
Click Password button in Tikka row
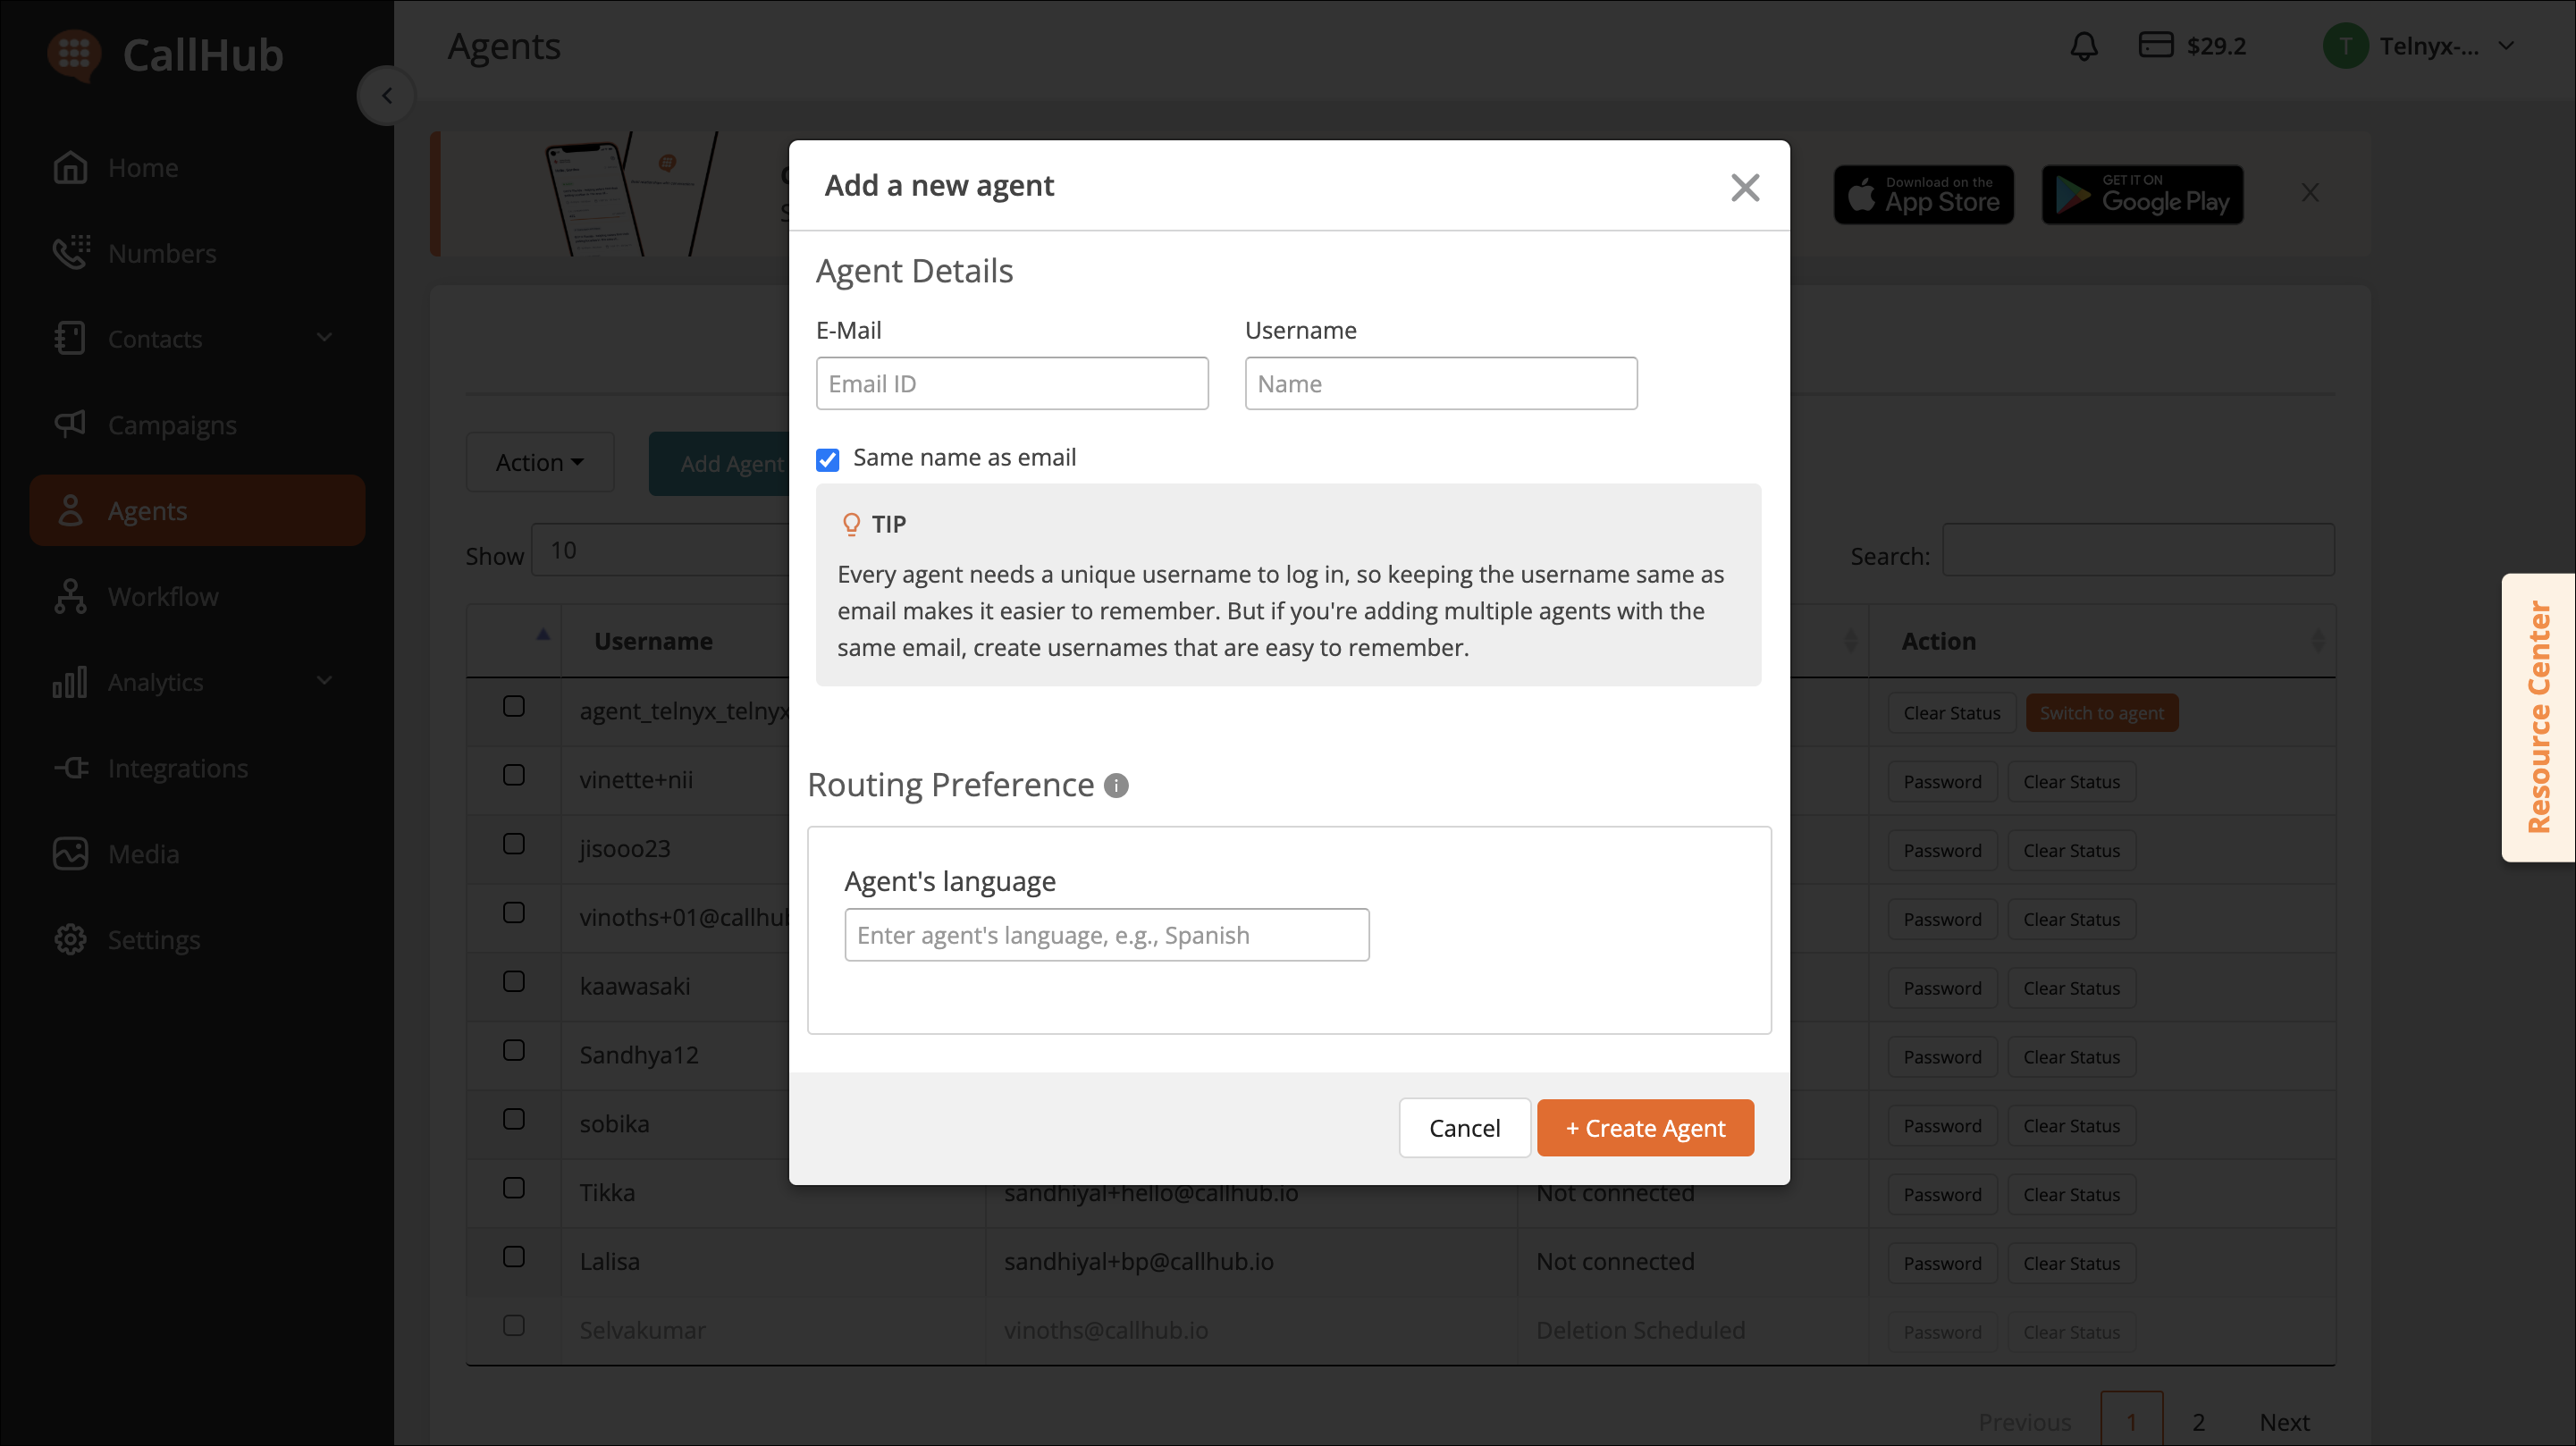coord(1942,1195)
